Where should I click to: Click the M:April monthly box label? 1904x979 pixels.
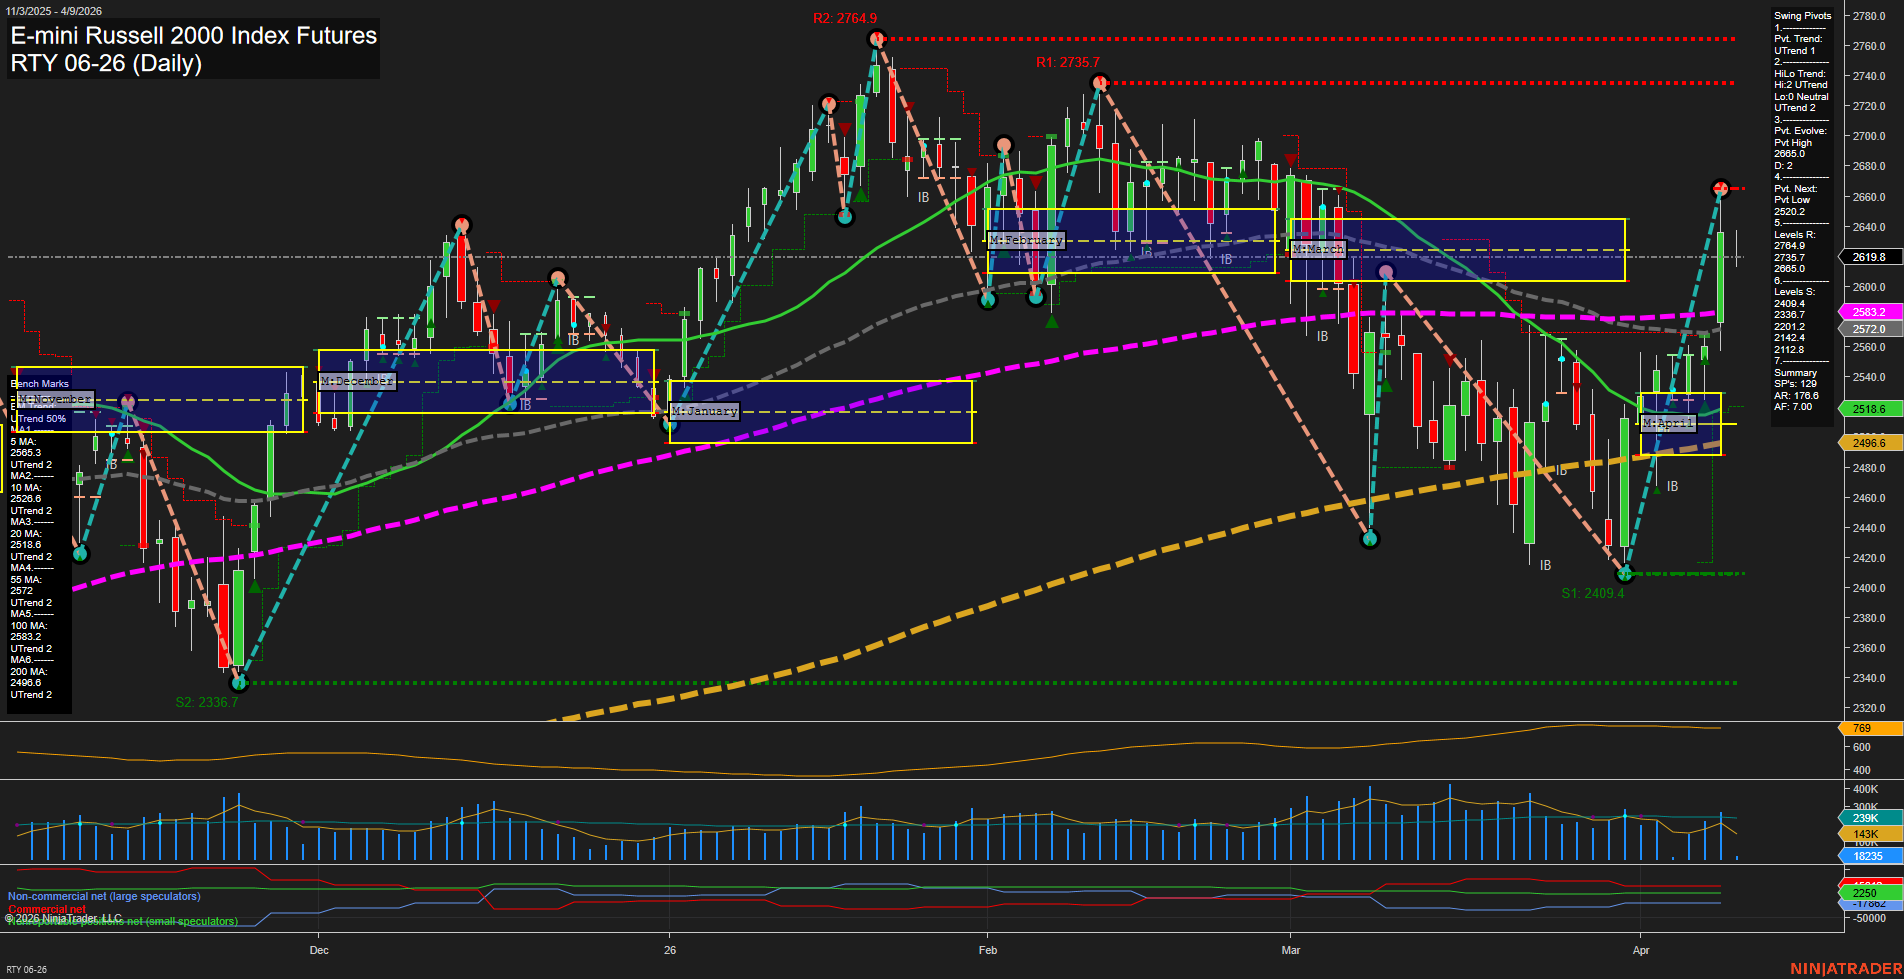tap(1668, 424)
